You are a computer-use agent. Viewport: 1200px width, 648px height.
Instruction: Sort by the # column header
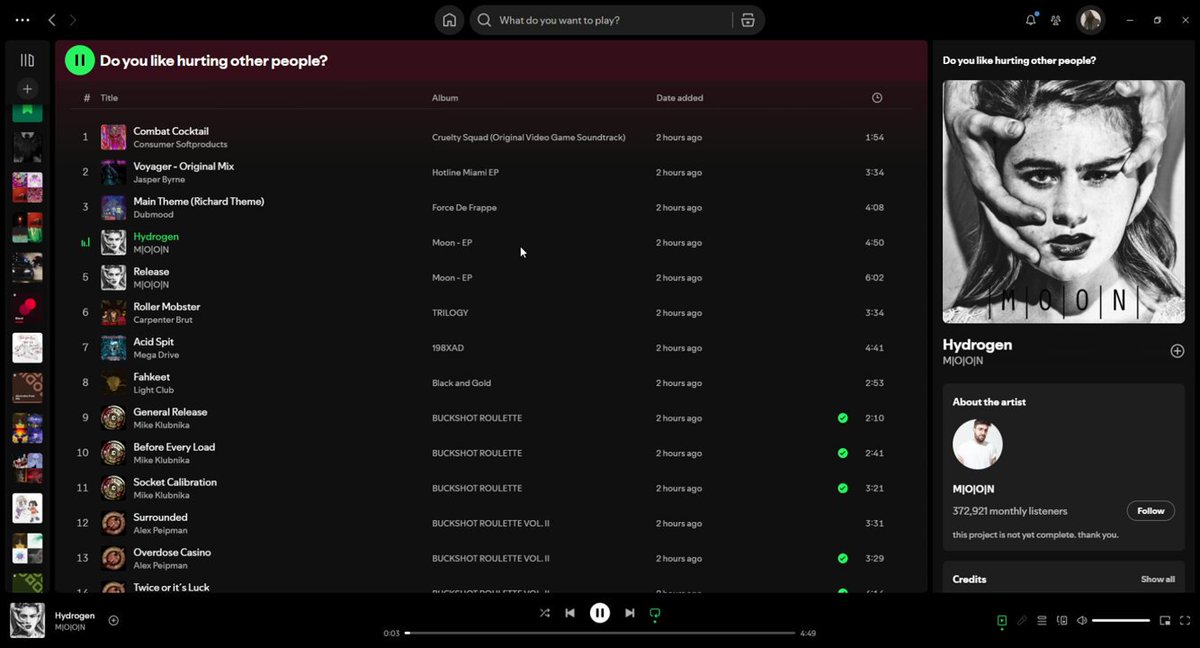pyautogui.click(x=87, y=98)
